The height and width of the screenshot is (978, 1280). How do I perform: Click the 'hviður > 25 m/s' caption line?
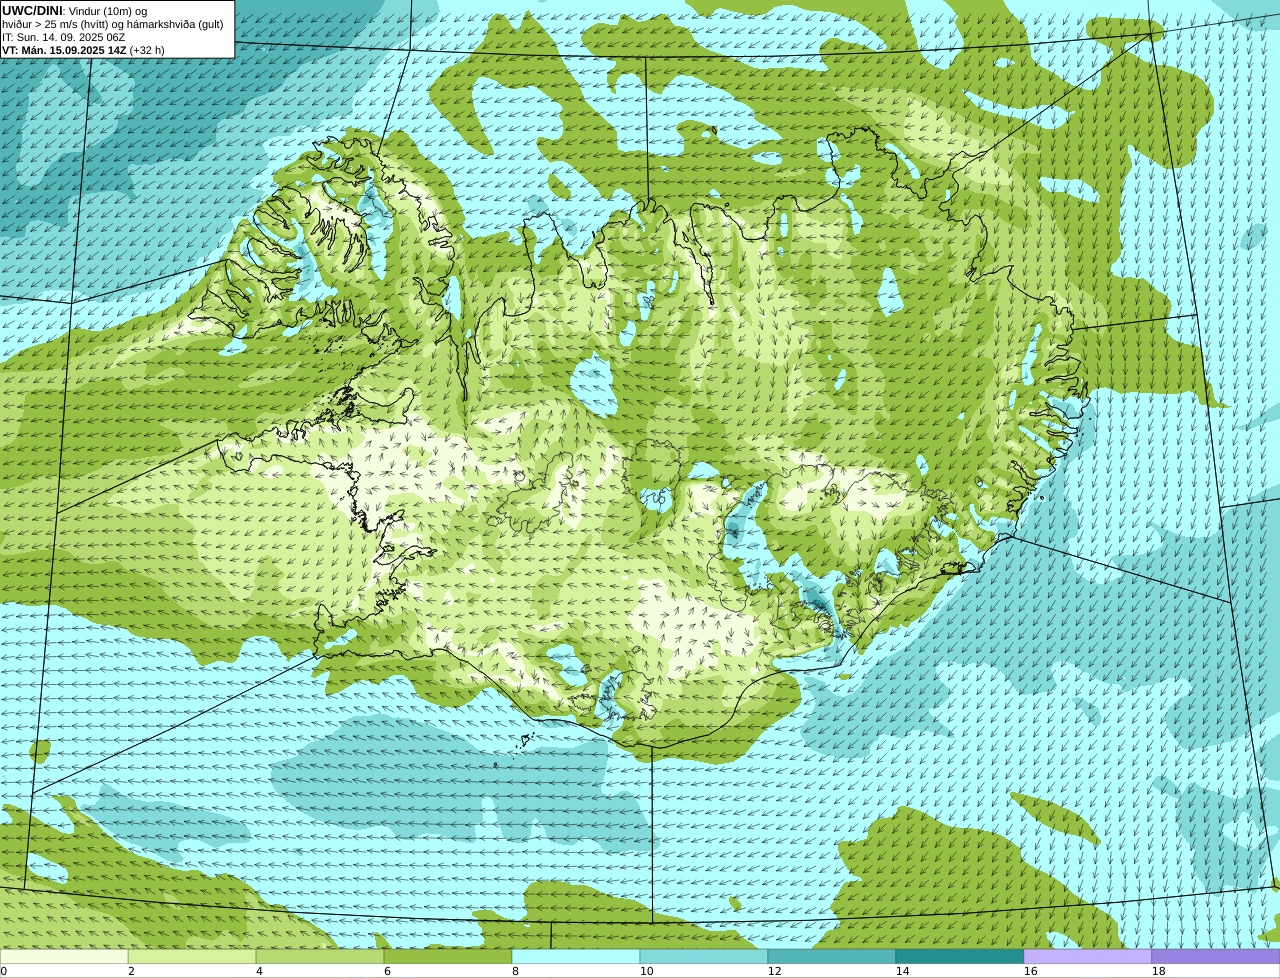pos(113,24)
